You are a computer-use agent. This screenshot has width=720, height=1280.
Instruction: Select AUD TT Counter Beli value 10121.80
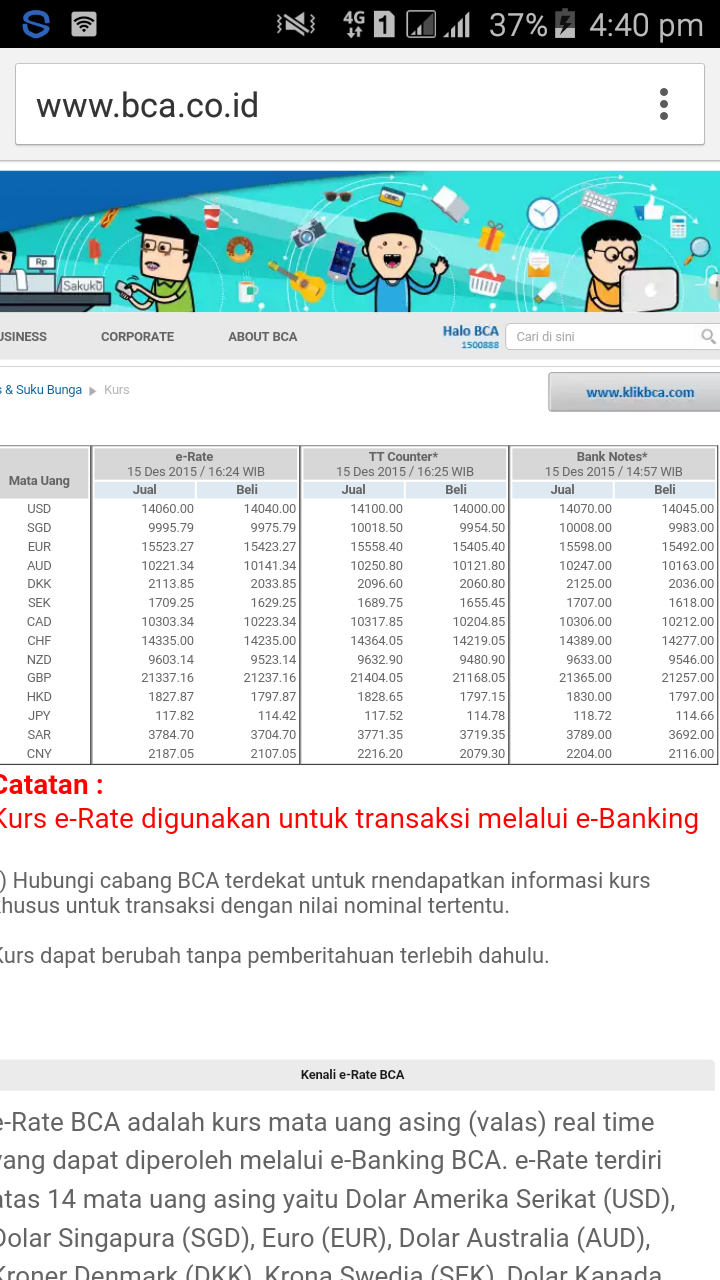click(479, 566)
